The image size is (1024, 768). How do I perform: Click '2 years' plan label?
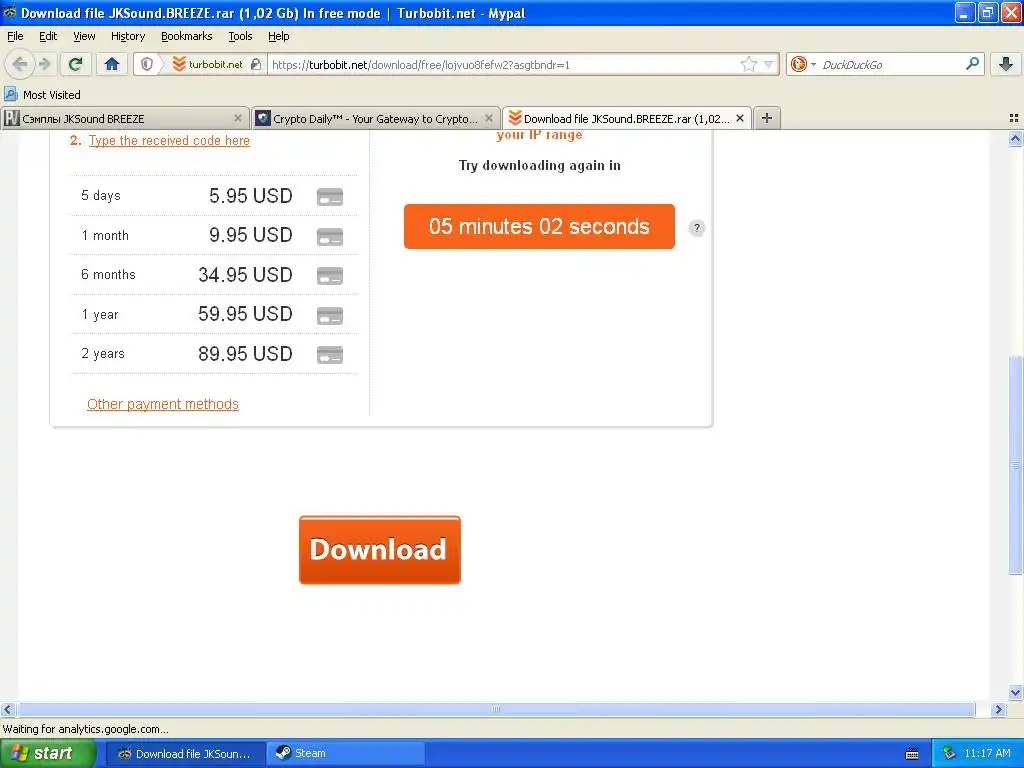[103, 353]
